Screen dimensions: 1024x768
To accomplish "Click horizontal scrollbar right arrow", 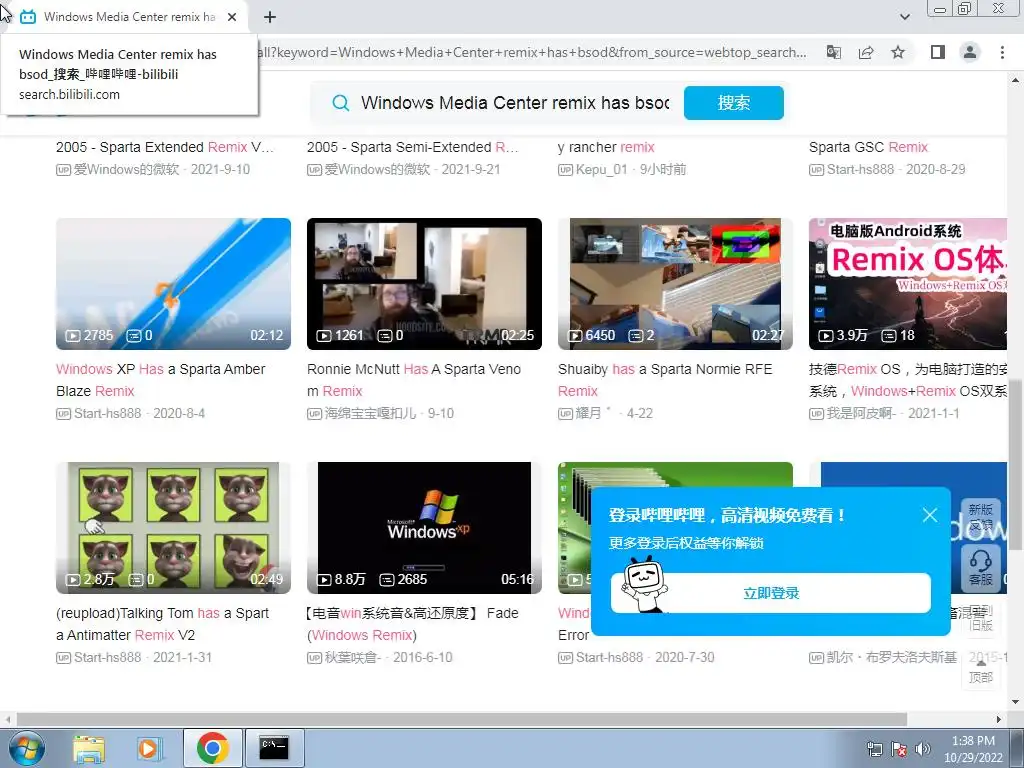I will pyautogui.click(x=999, y=719).
